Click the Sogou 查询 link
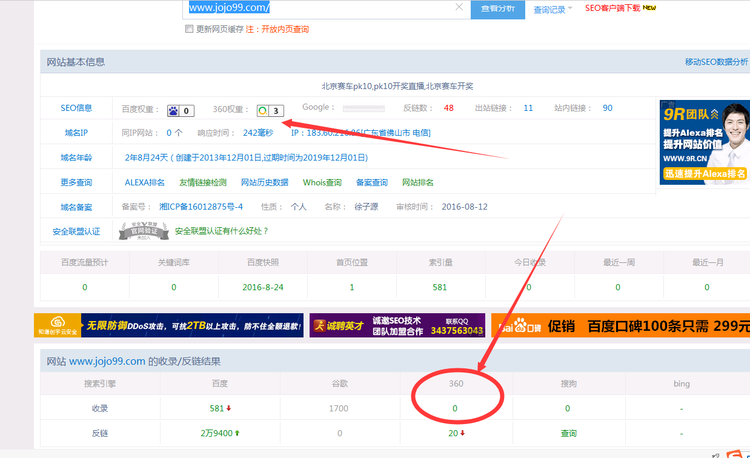 click(569, 433)
